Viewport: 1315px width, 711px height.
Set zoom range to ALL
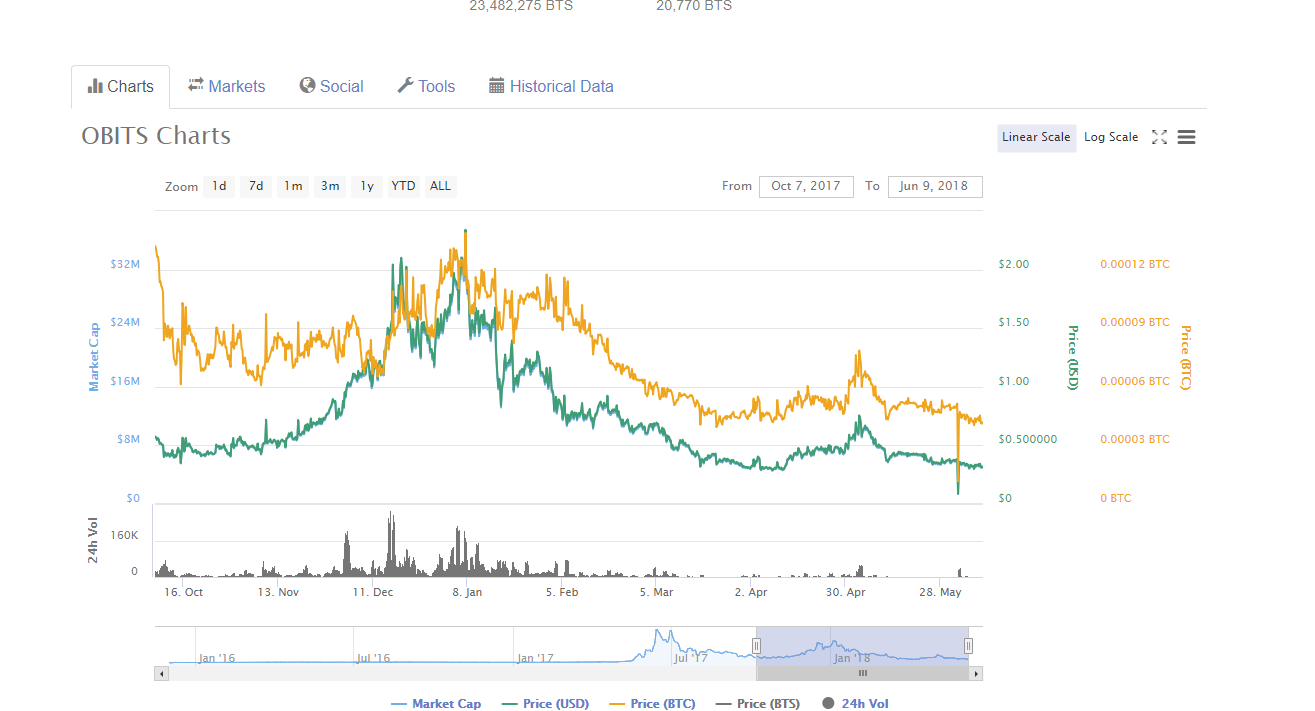tap(440, 186)
